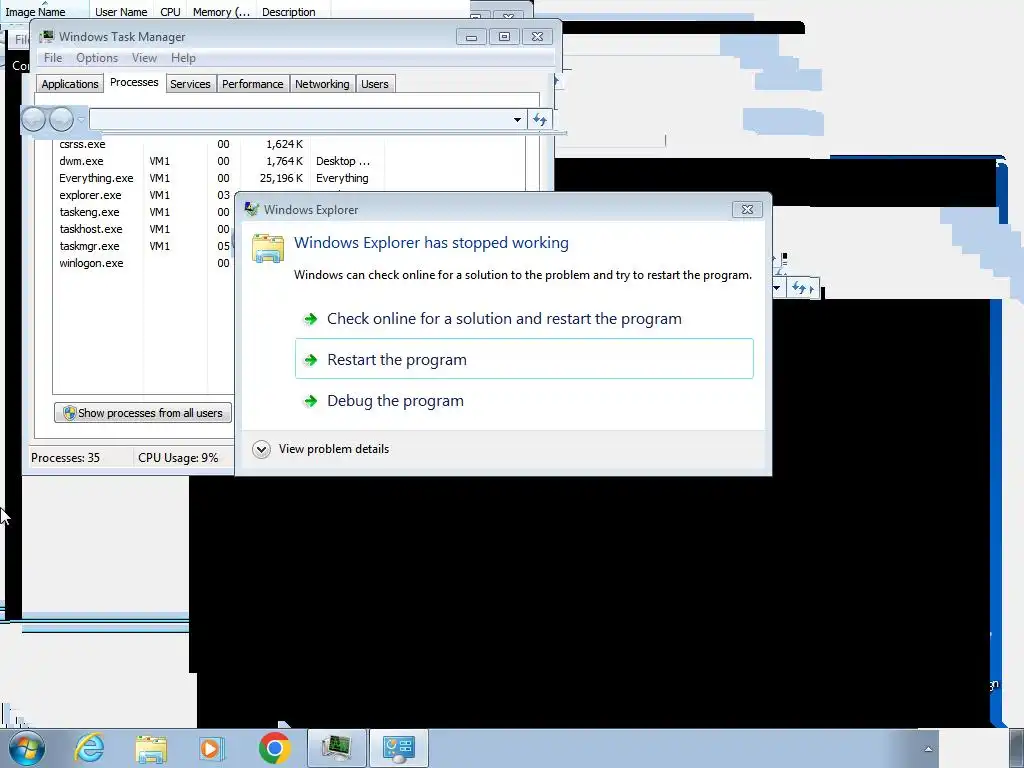Click the back navigation arrow button

pos(33,120)
